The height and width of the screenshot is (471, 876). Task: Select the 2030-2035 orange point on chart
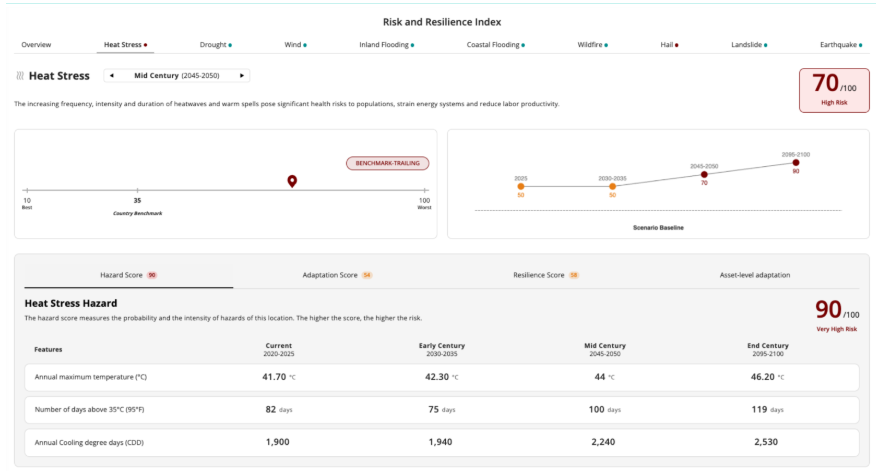point(612,186)
